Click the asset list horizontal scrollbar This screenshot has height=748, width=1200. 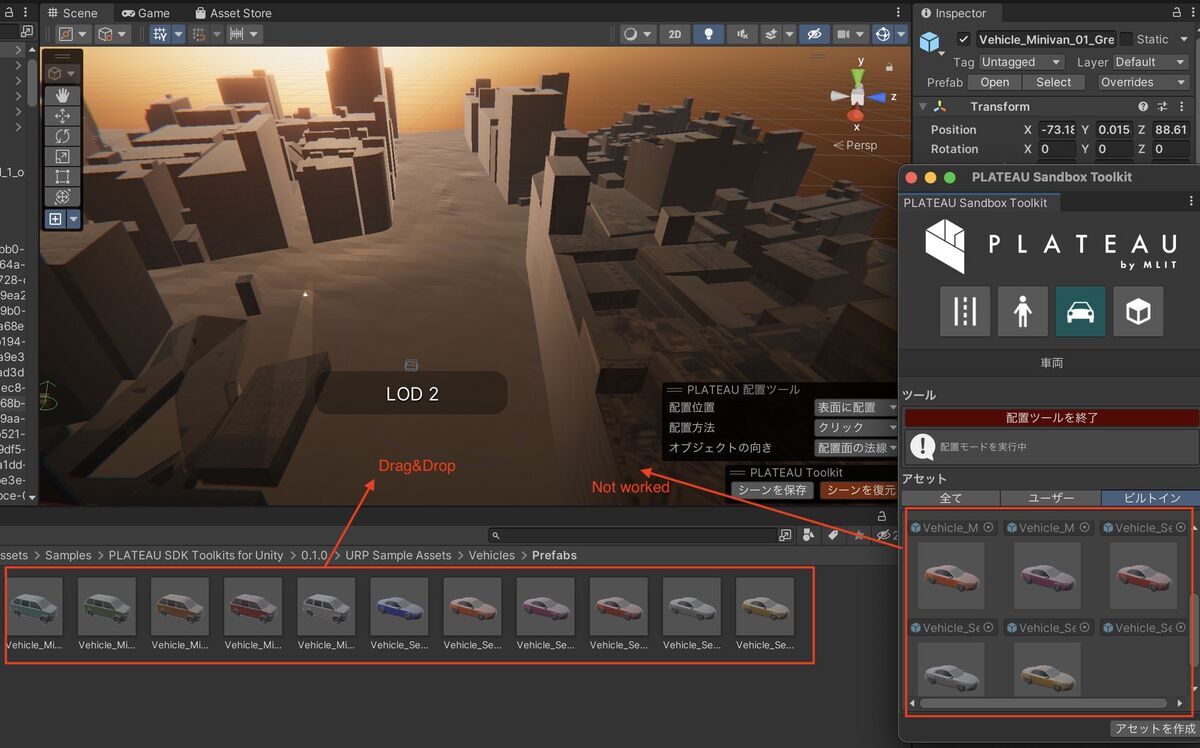point(1045,703)
